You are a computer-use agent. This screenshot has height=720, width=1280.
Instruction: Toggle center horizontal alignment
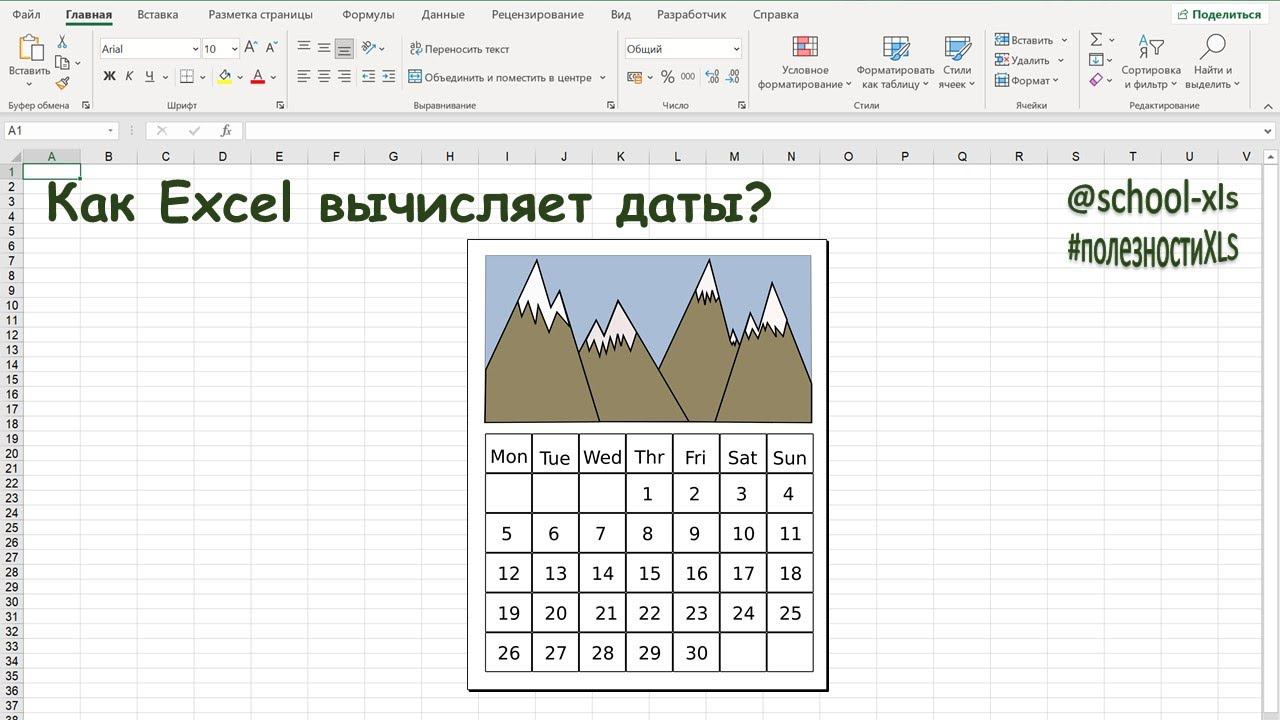point(324,76)
